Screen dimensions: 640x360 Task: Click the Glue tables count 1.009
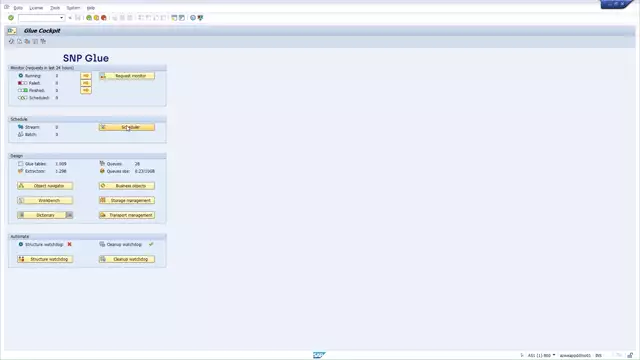coord(61,164)
